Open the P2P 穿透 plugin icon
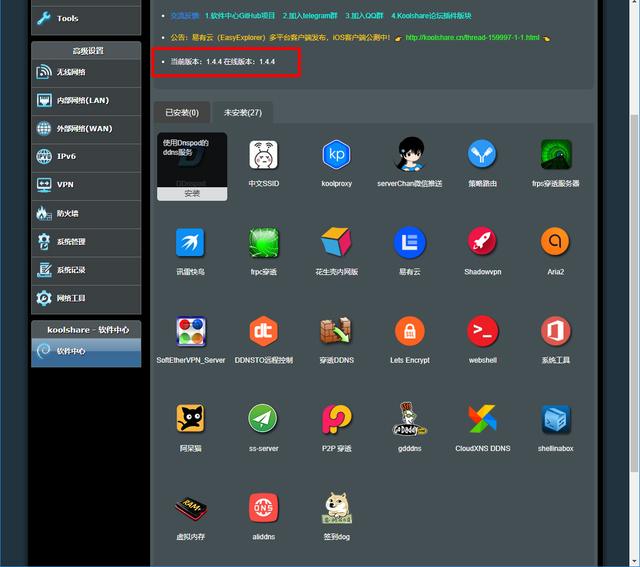Viewport: 640px width, 567px height. [336, 419]
